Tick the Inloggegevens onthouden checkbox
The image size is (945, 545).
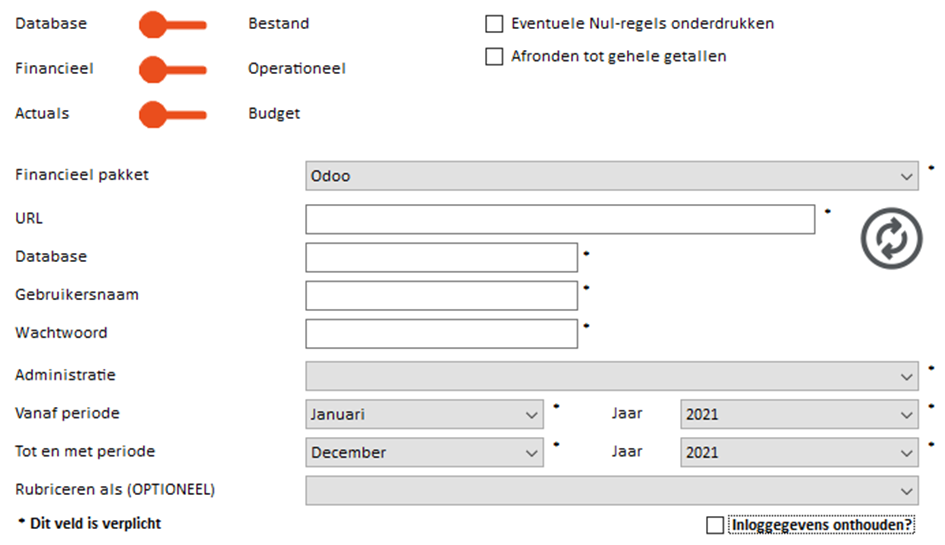[715, 525]
